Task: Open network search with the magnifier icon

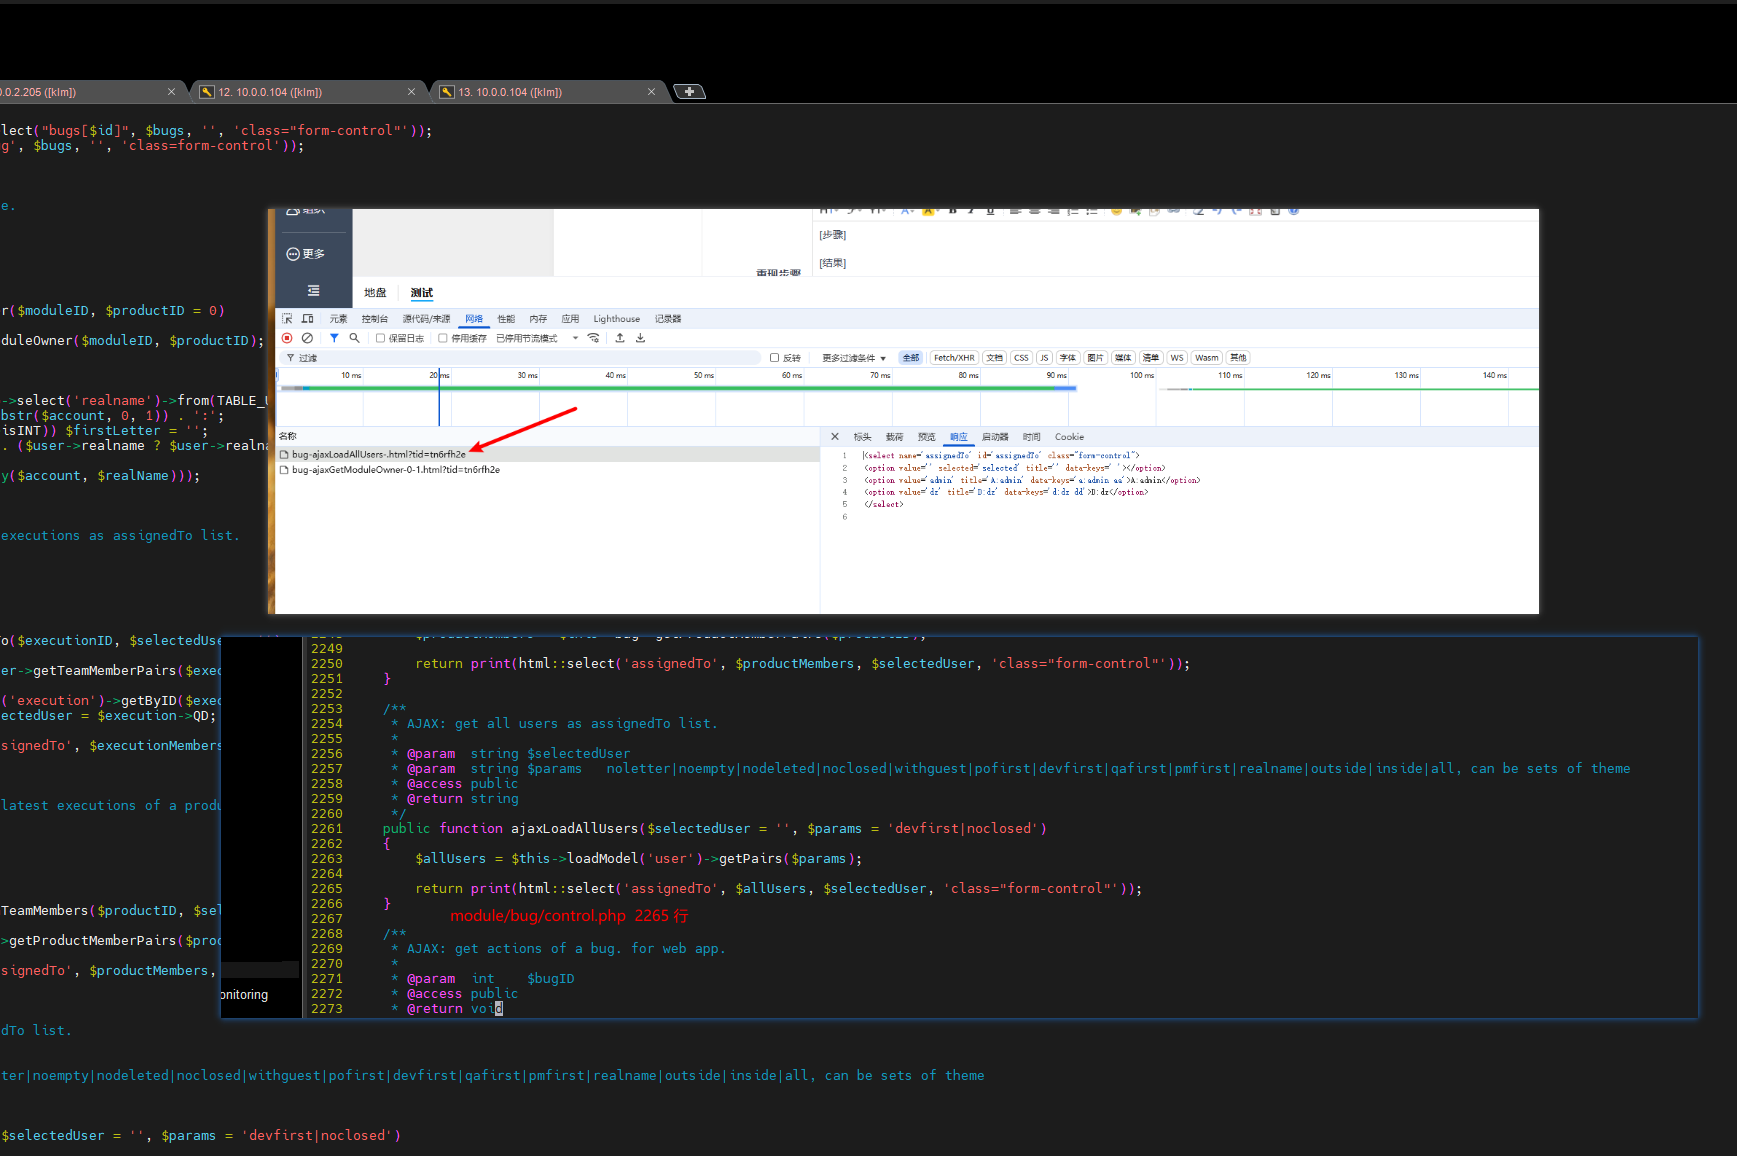Action: [354, 338]
